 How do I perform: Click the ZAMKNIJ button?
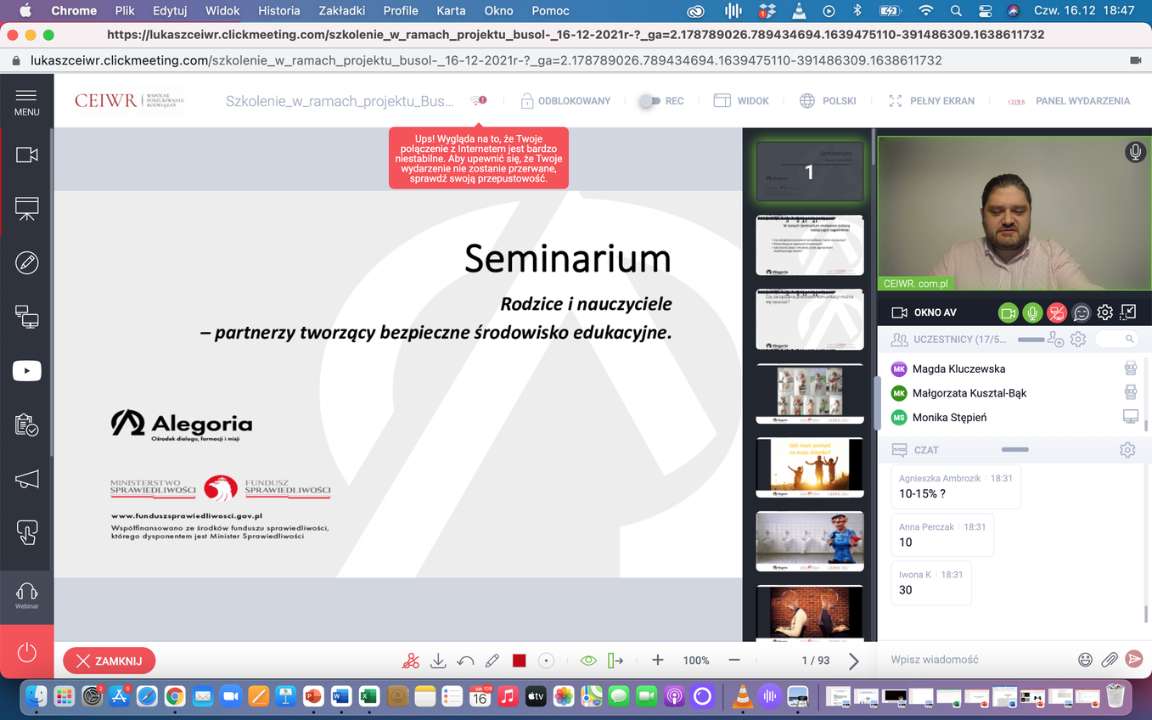[x=109, y=661]
